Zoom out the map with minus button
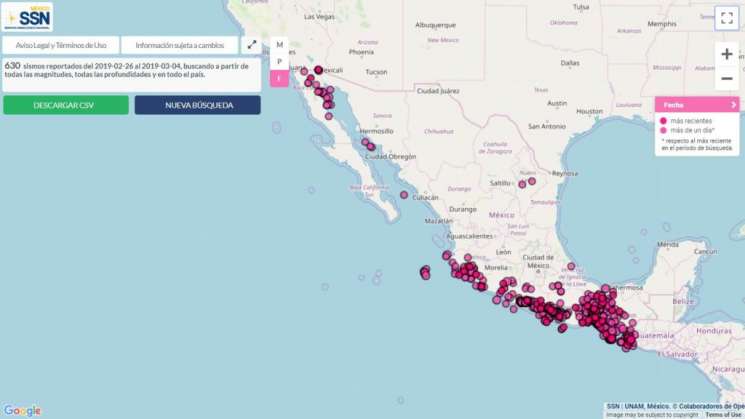Viewport: 745px width, 419px height. [x=727, y=78]
